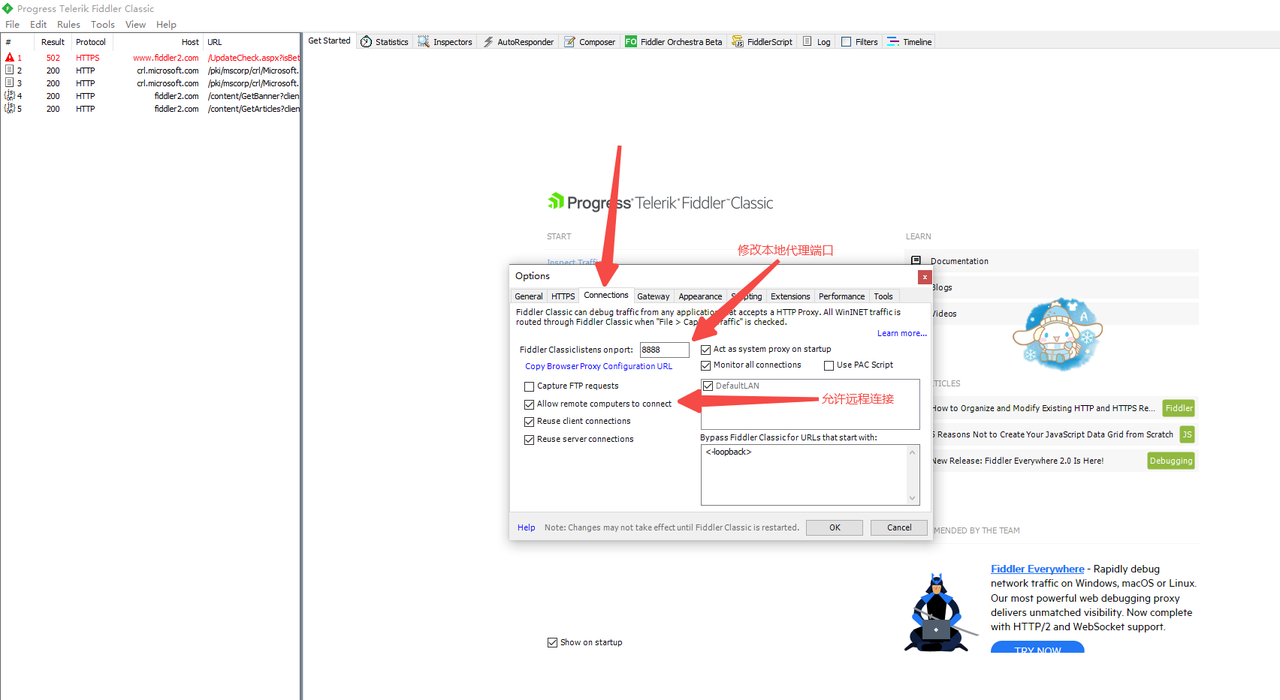Image resolution: width=1280 pixels, height=700 pixels.
Task: Sort sessions by the Result column header
Action: [x=53, y=42]
